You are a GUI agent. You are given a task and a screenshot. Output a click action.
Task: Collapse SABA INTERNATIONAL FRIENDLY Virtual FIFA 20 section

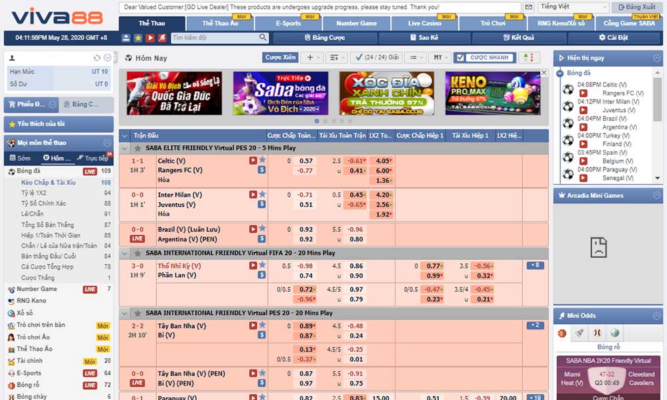point(125,253)
